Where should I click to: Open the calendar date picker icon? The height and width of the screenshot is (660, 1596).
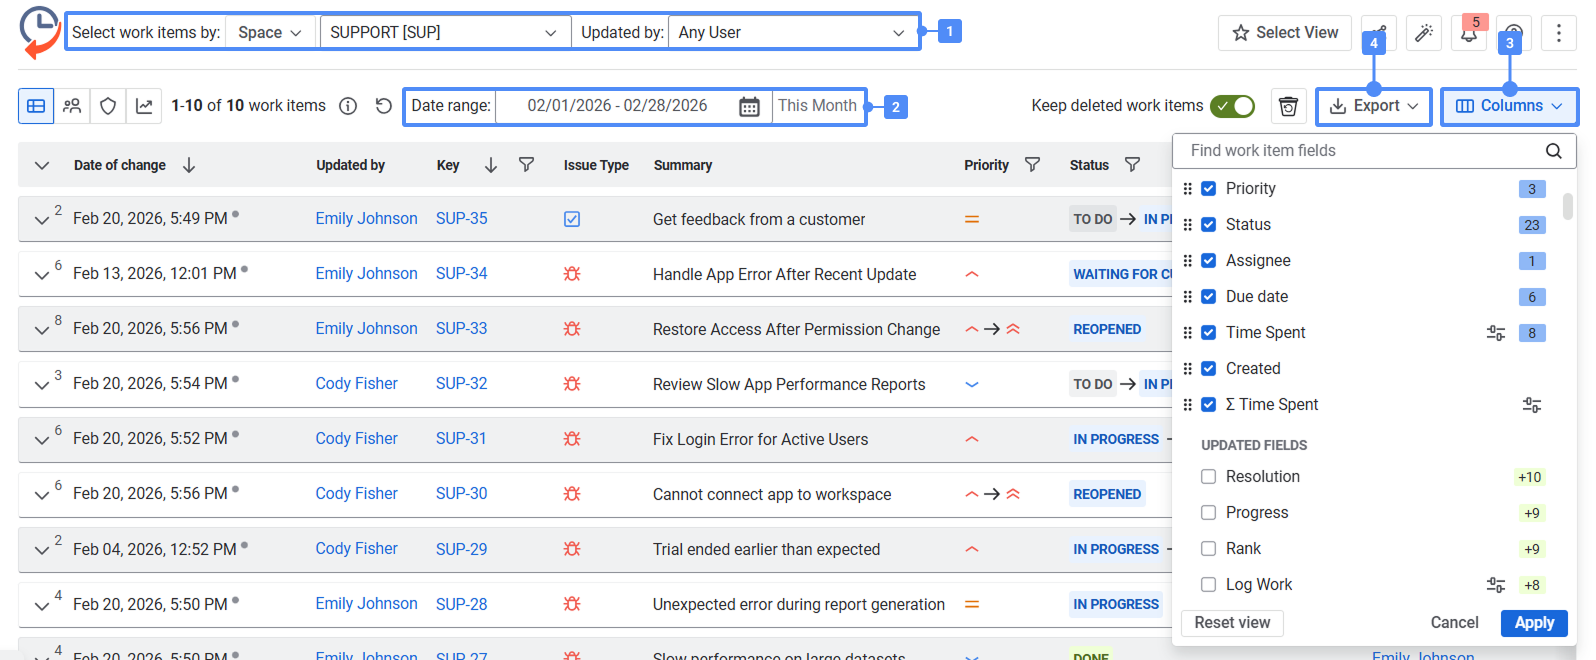(x=749, y=107)
